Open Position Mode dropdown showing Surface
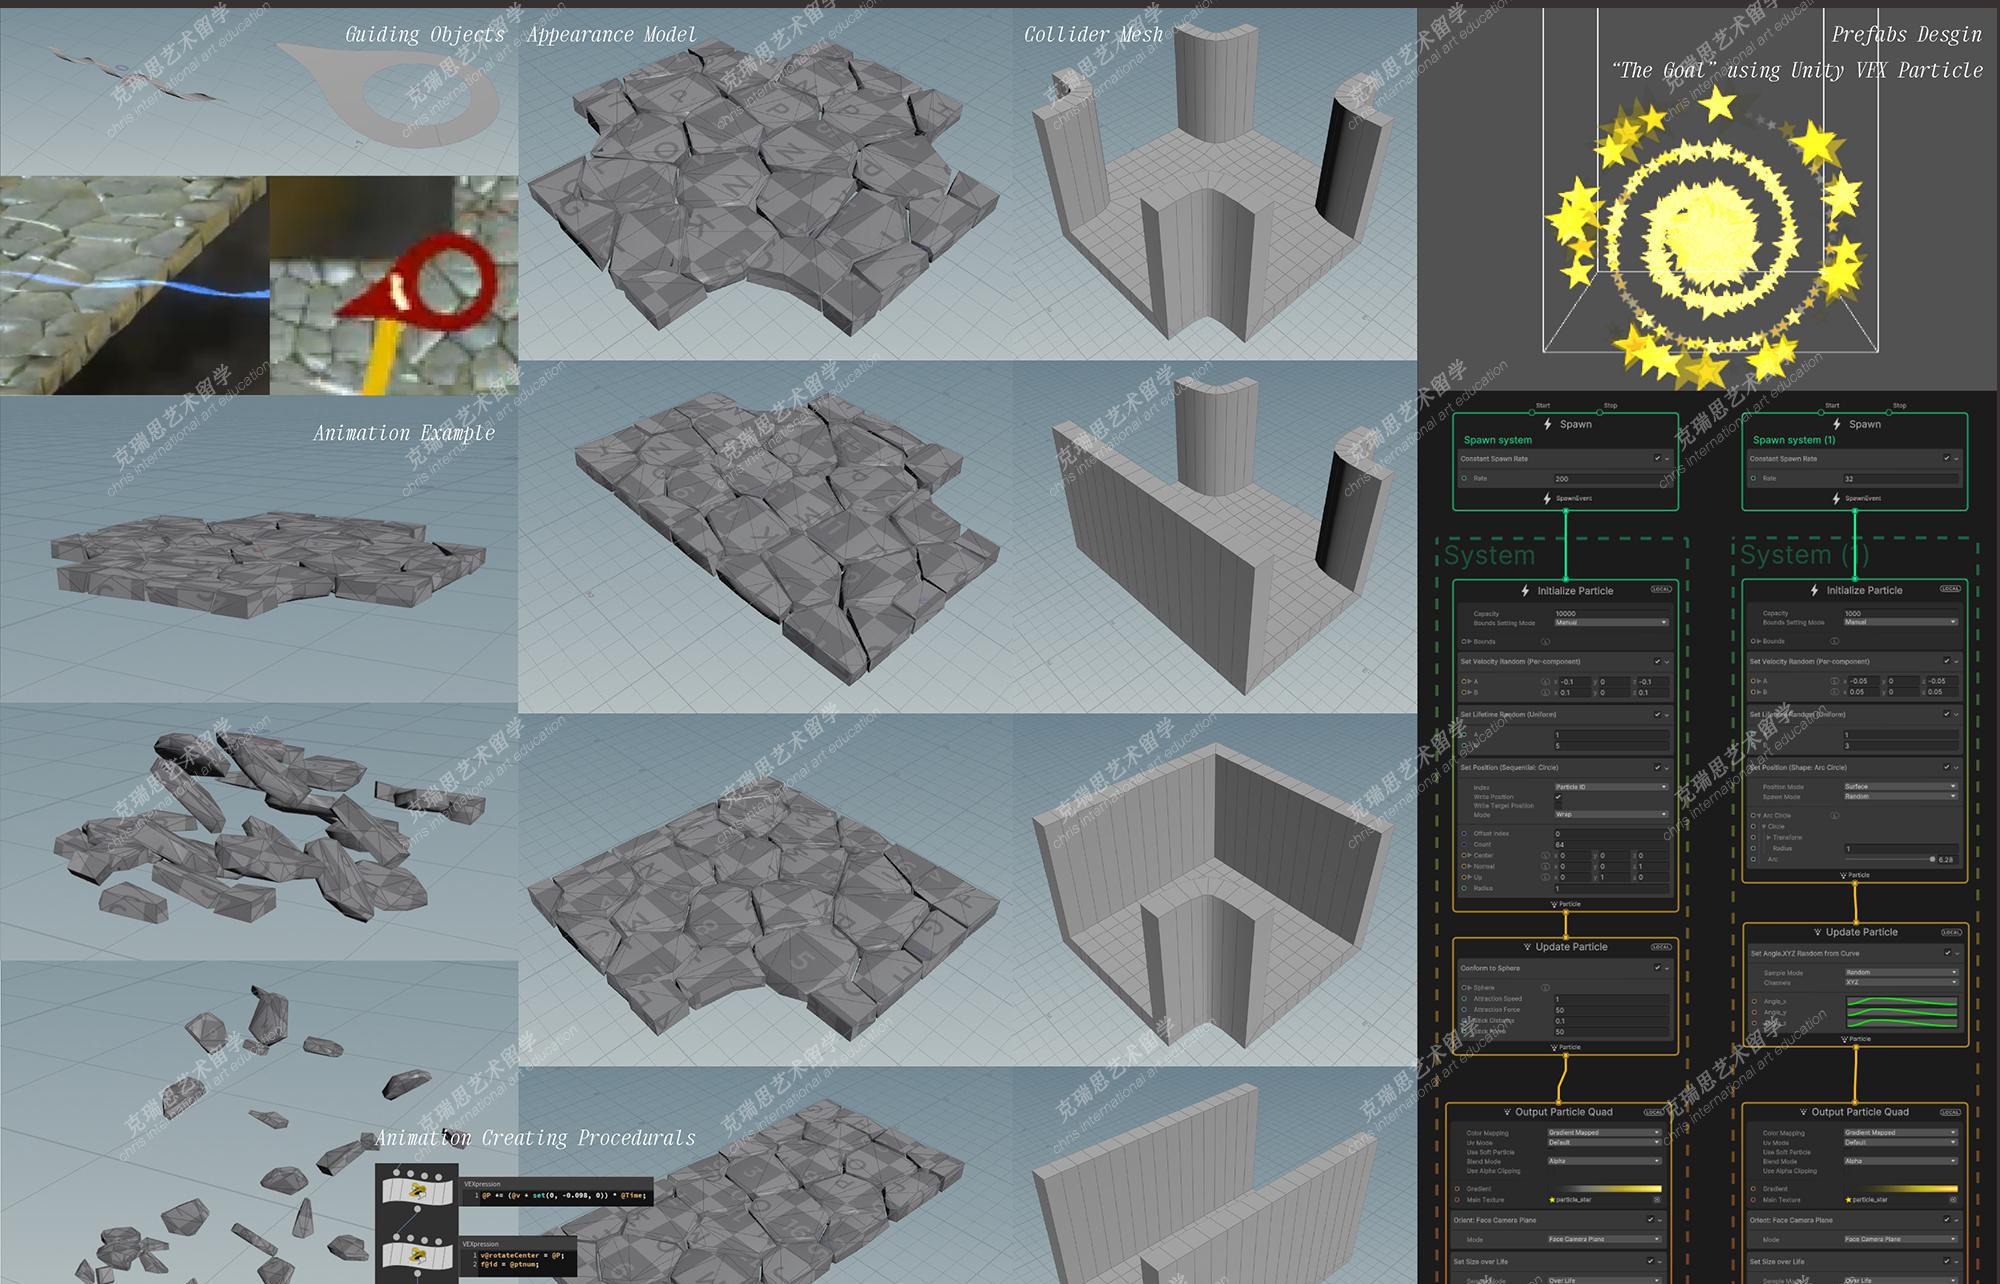 coord(1900,786)
